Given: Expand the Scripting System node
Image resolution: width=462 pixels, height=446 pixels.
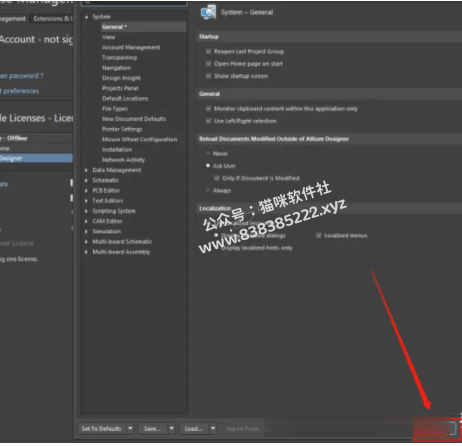Looking at the screenshot, I should pos(86,211).
